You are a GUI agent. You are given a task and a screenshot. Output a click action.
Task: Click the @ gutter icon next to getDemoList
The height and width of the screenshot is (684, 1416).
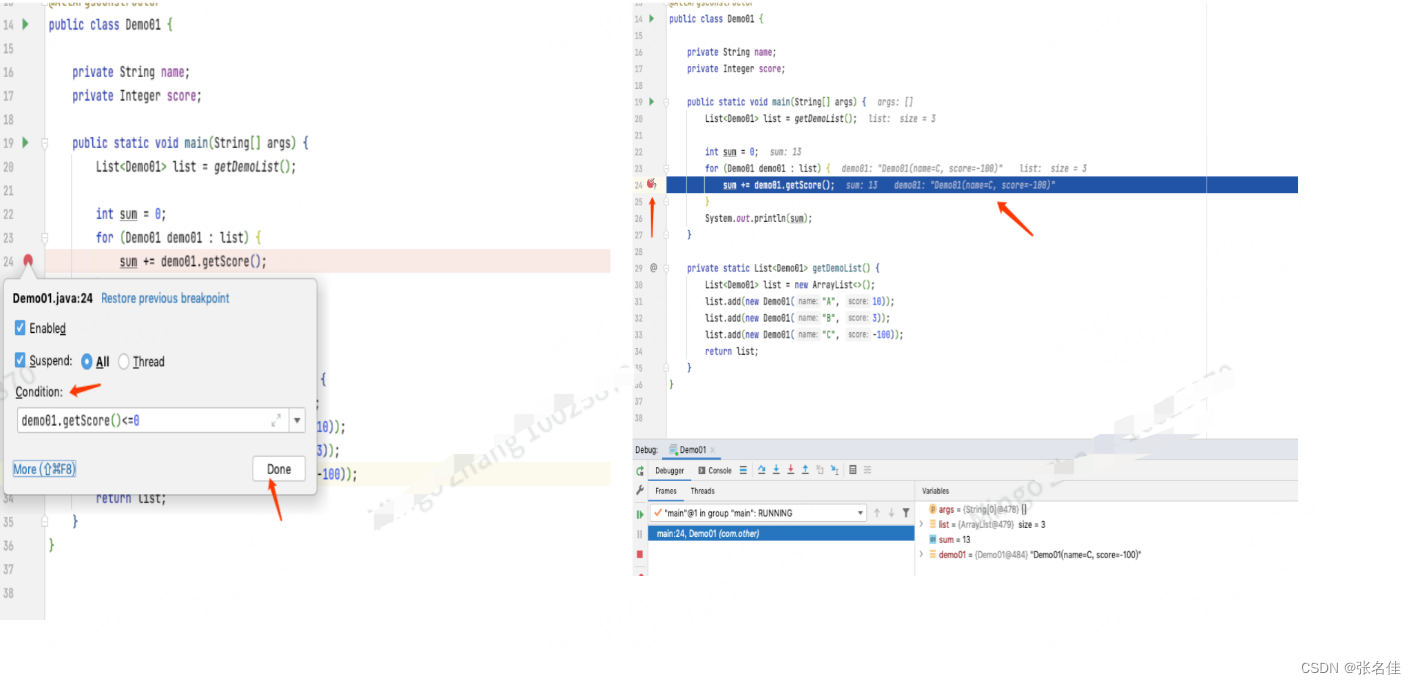(653, 268)
